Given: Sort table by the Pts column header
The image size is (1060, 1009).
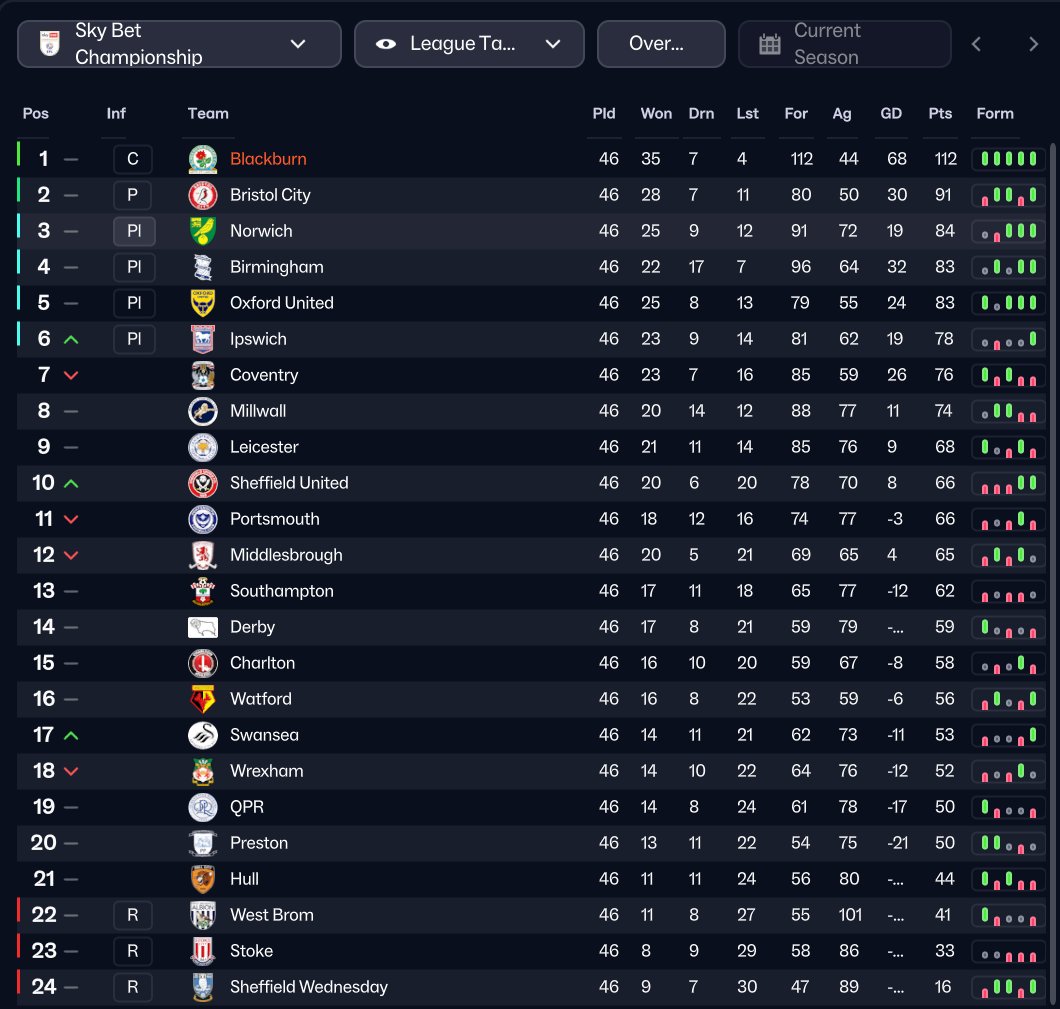Looking at the screenshot, I should coord(940,114).
